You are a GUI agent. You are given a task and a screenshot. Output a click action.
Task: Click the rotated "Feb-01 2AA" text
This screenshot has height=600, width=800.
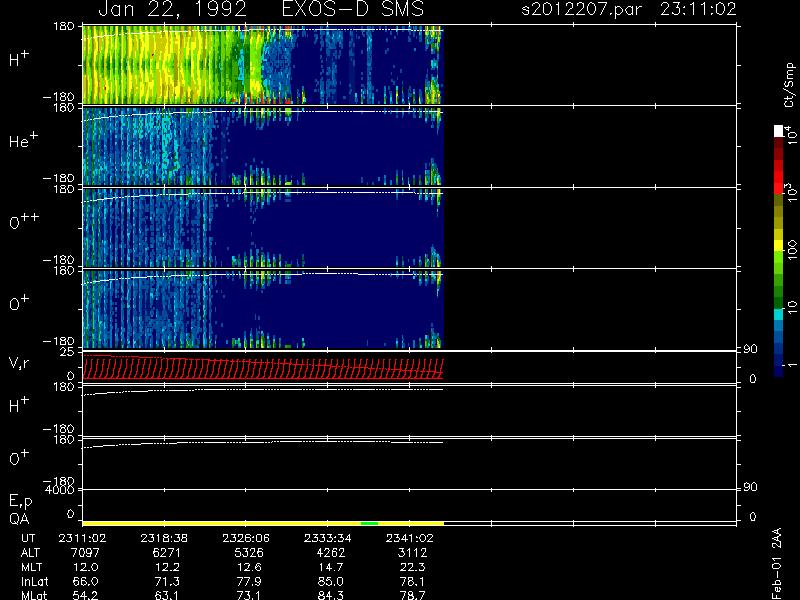click(x=777, y=562)
